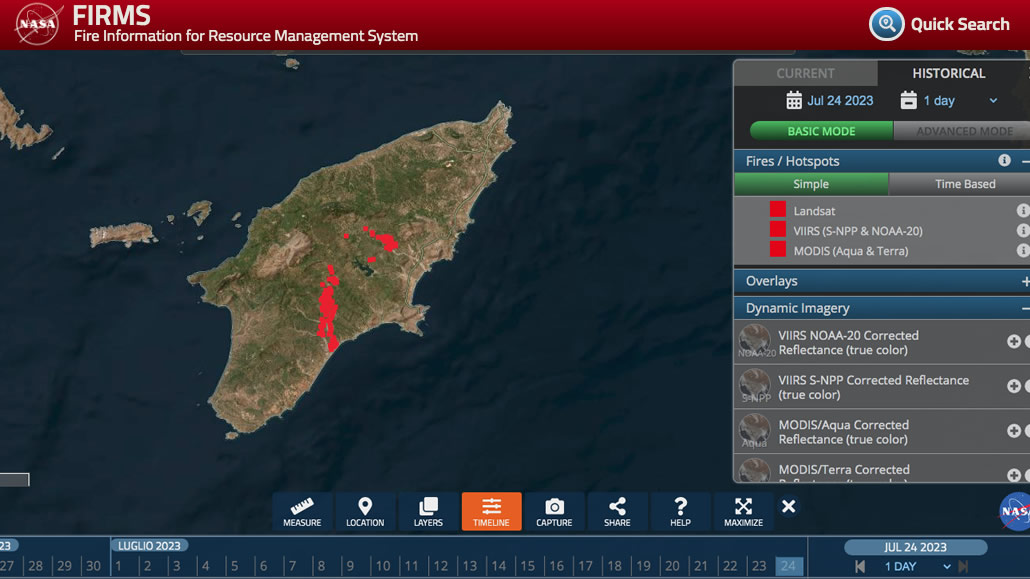Click the Landsat layer label
The image size is (1030, 579).
pos(814,211)
